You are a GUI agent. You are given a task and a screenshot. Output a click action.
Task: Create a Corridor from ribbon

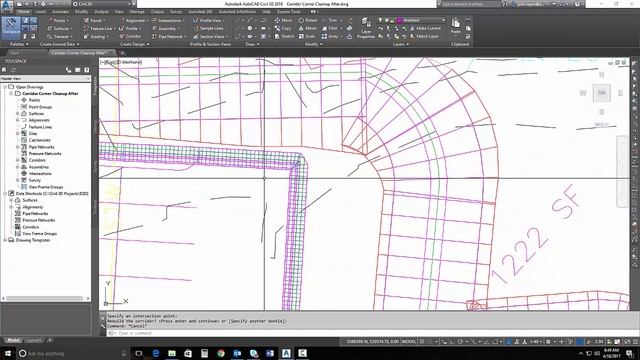(131, 36)
